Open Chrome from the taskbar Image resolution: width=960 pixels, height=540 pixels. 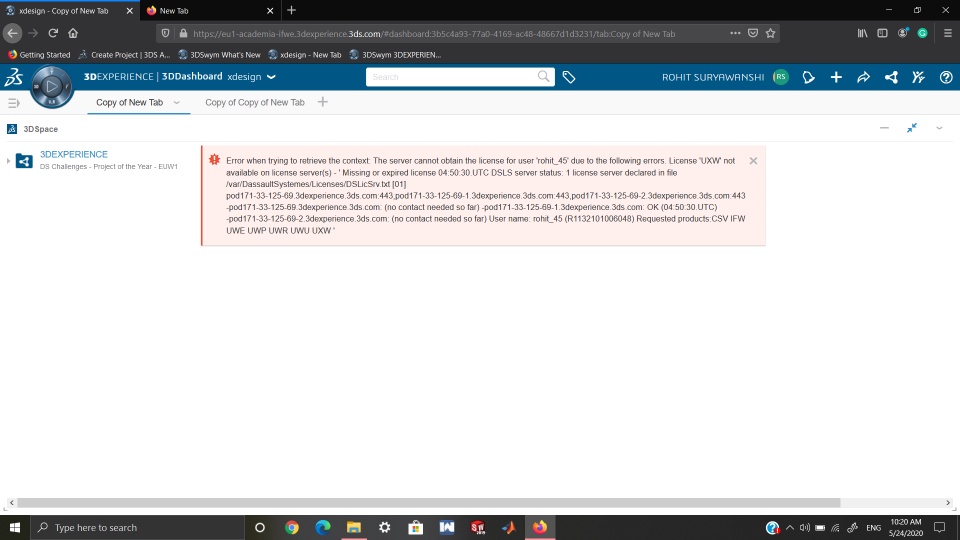coord(291,527)
